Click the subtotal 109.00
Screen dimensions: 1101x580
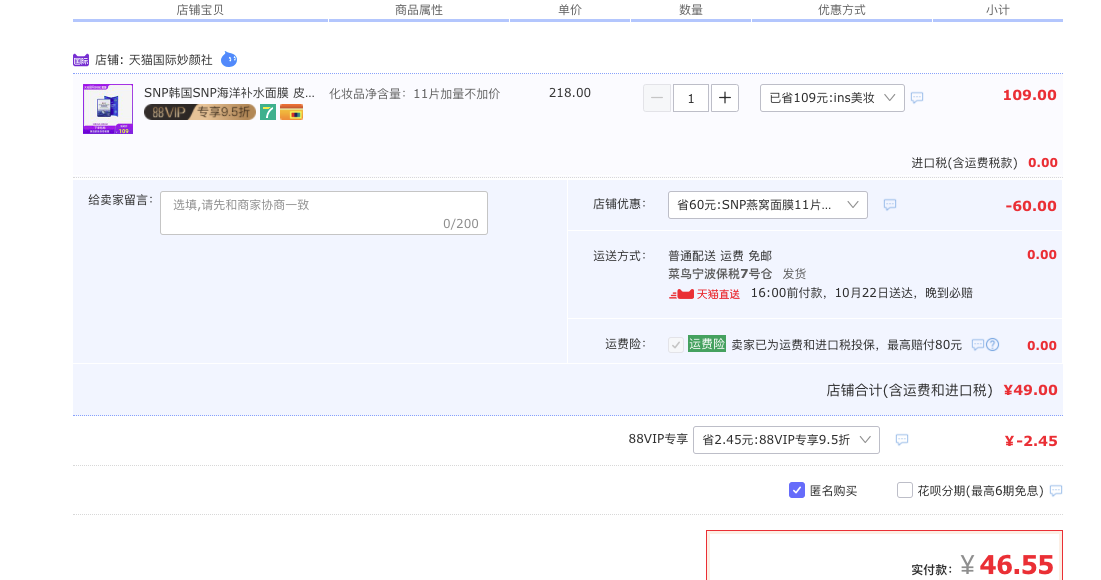tap(1029, 95)
